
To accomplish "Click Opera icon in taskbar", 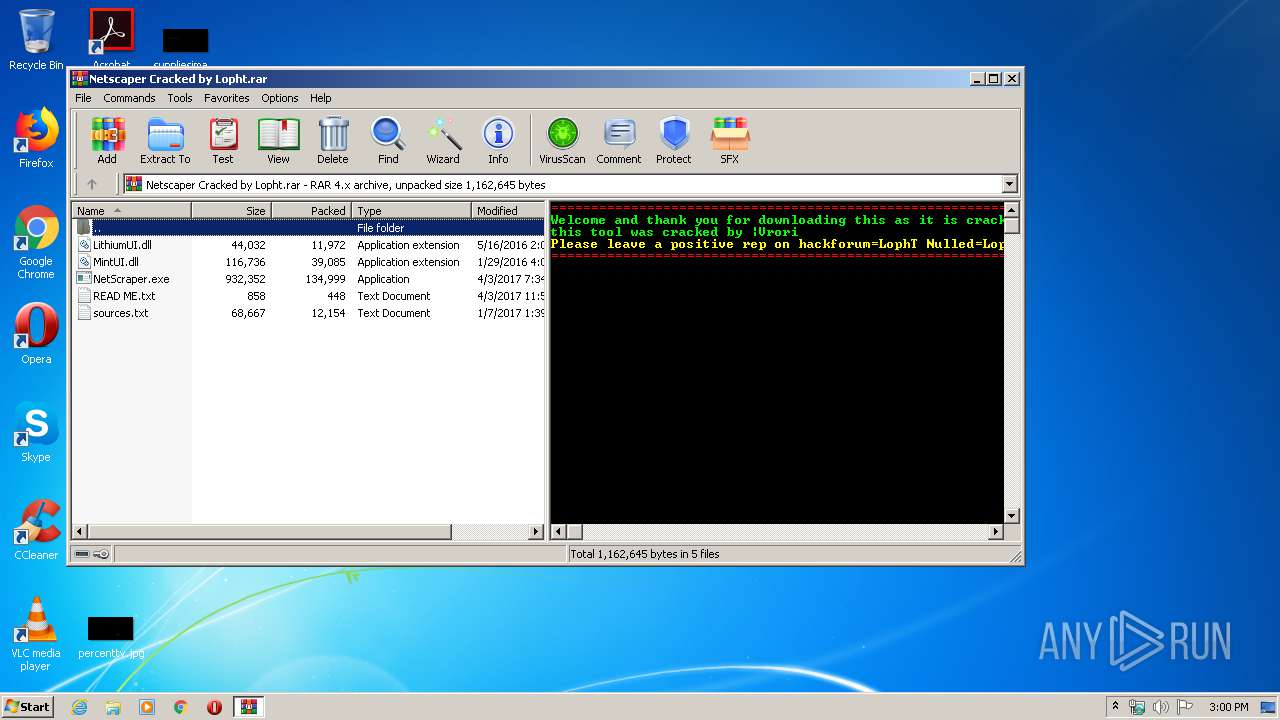I will [214, 707].
